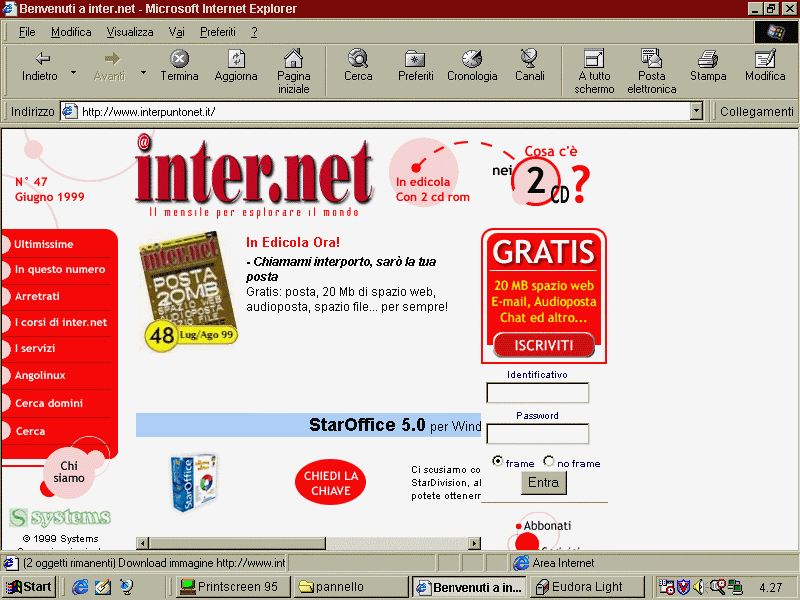The width and height of the screenshot is (800, 600).
Task: Open the Angolinux sidebar link
Action: click(x=40, y=376)
